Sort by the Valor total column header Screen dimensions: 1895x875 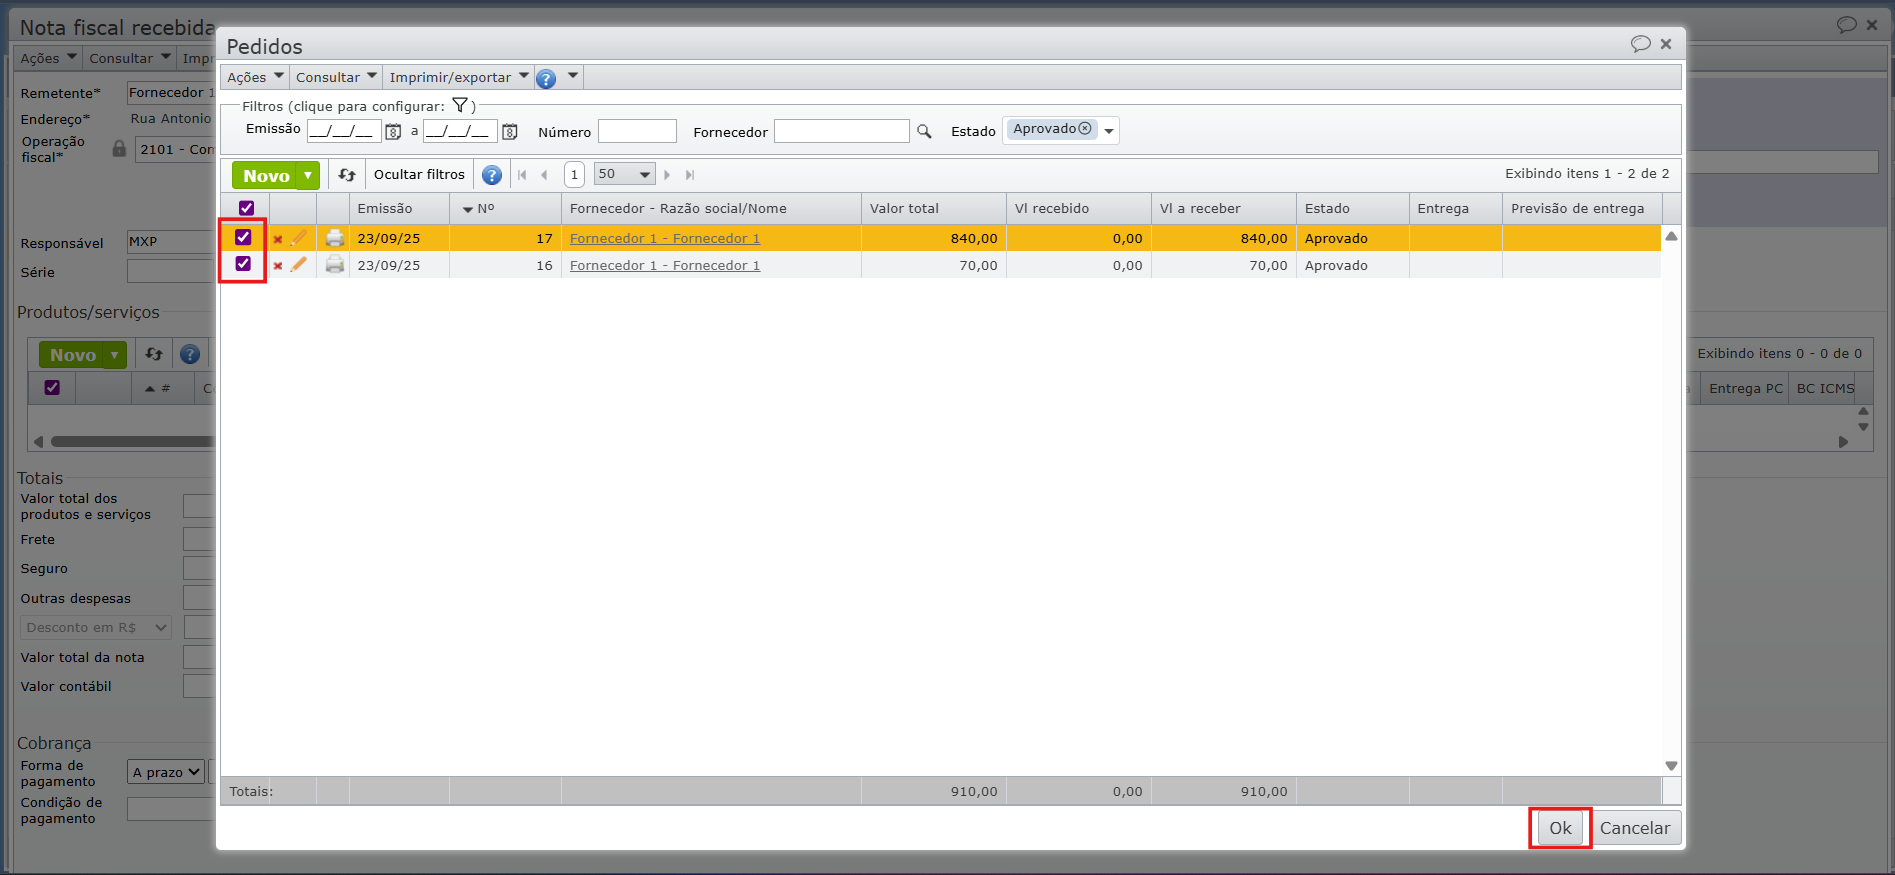pyautogui.click(x=933, y=209)
